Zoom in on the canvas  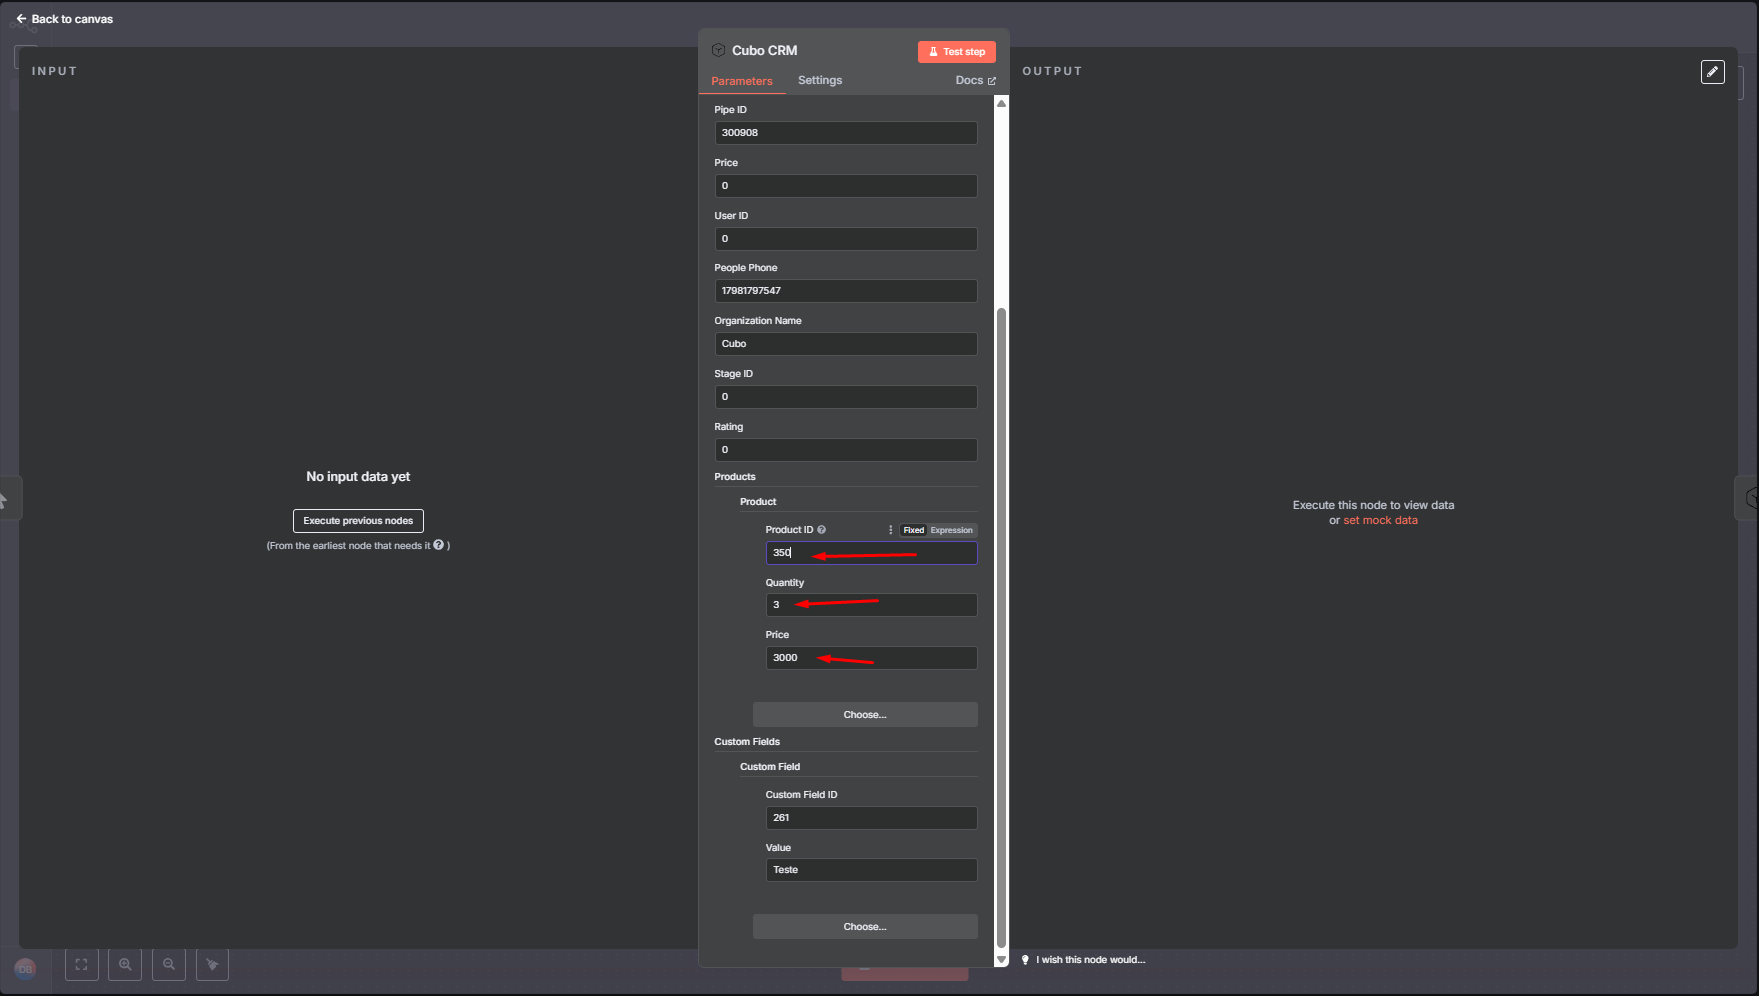click(x=125, y=965)
